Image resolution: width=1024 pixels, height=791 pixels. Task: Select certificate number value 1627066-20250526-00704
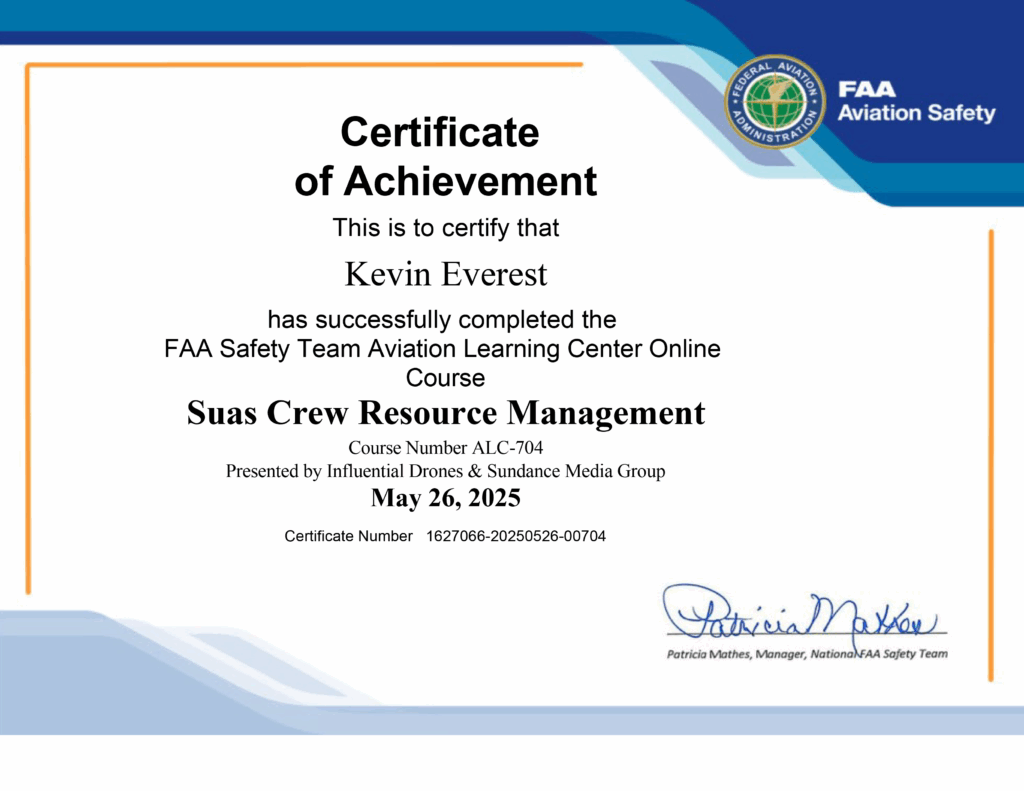[x=516, y=536]
